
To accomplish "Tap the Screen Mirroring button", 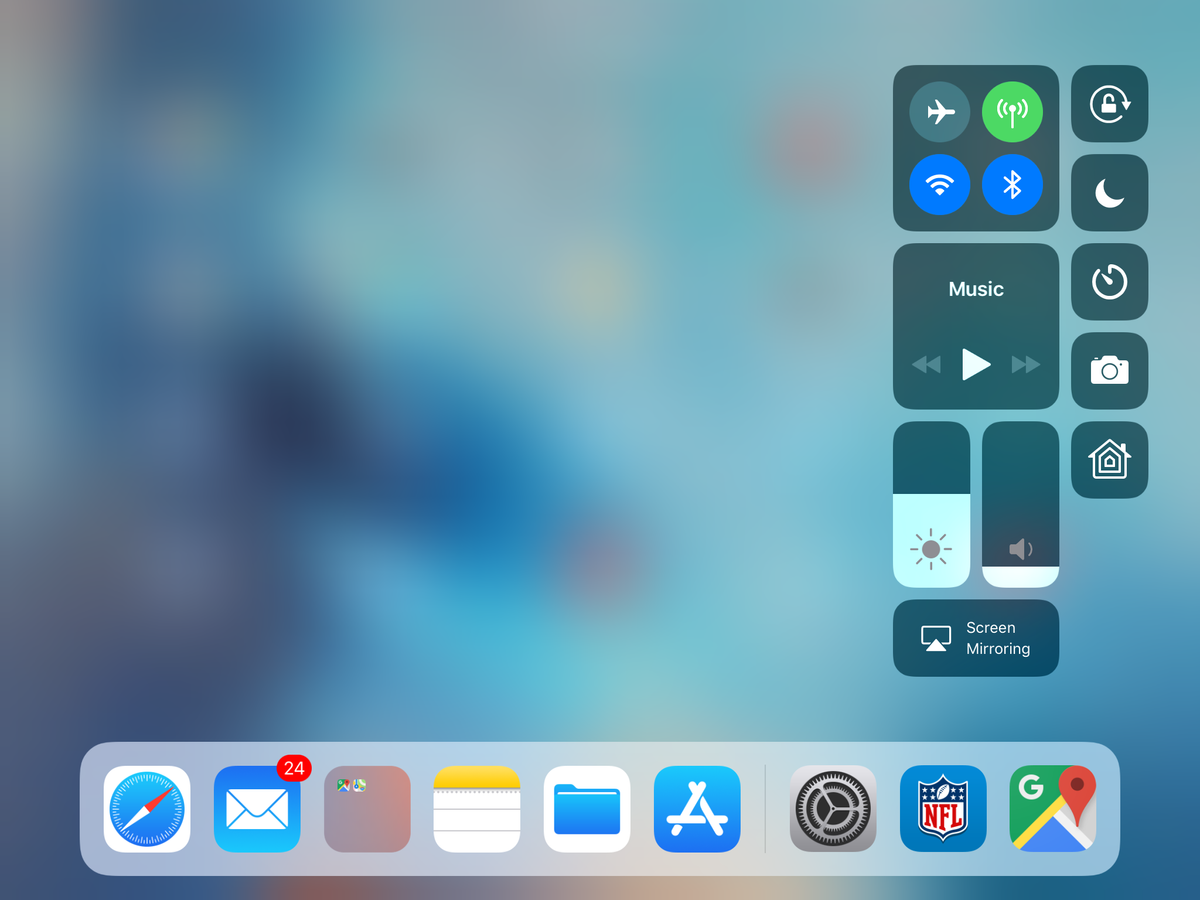I will (x=976, y=638).
